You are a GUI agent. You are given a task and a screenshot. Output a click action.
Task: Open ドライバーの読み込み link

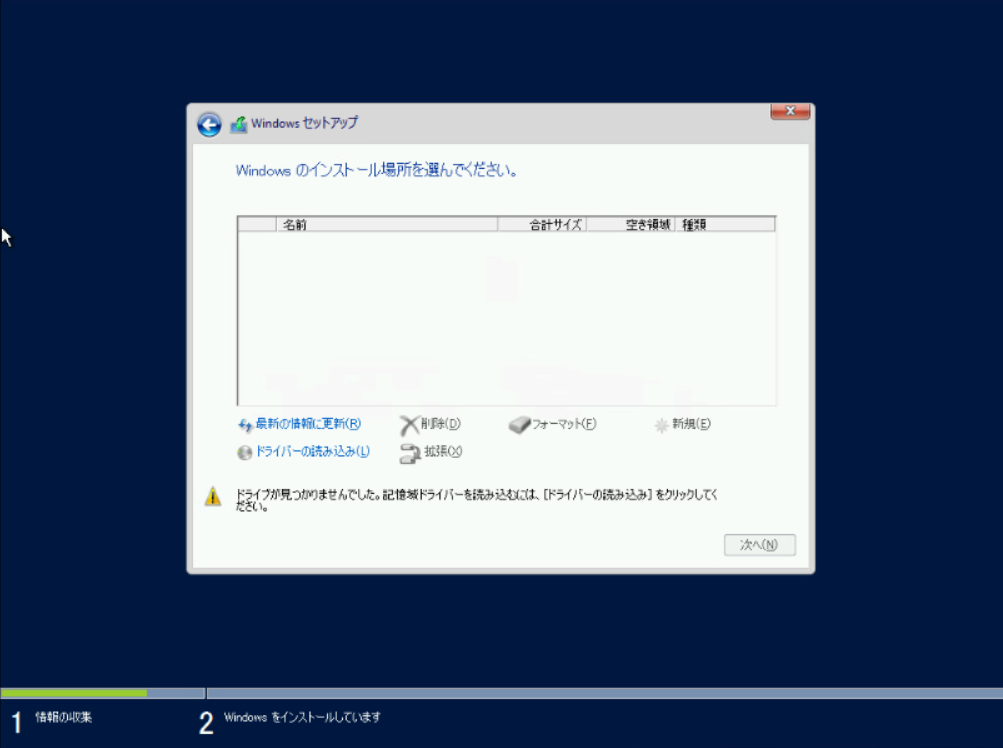pyautogui.click(x=313, y=451)
